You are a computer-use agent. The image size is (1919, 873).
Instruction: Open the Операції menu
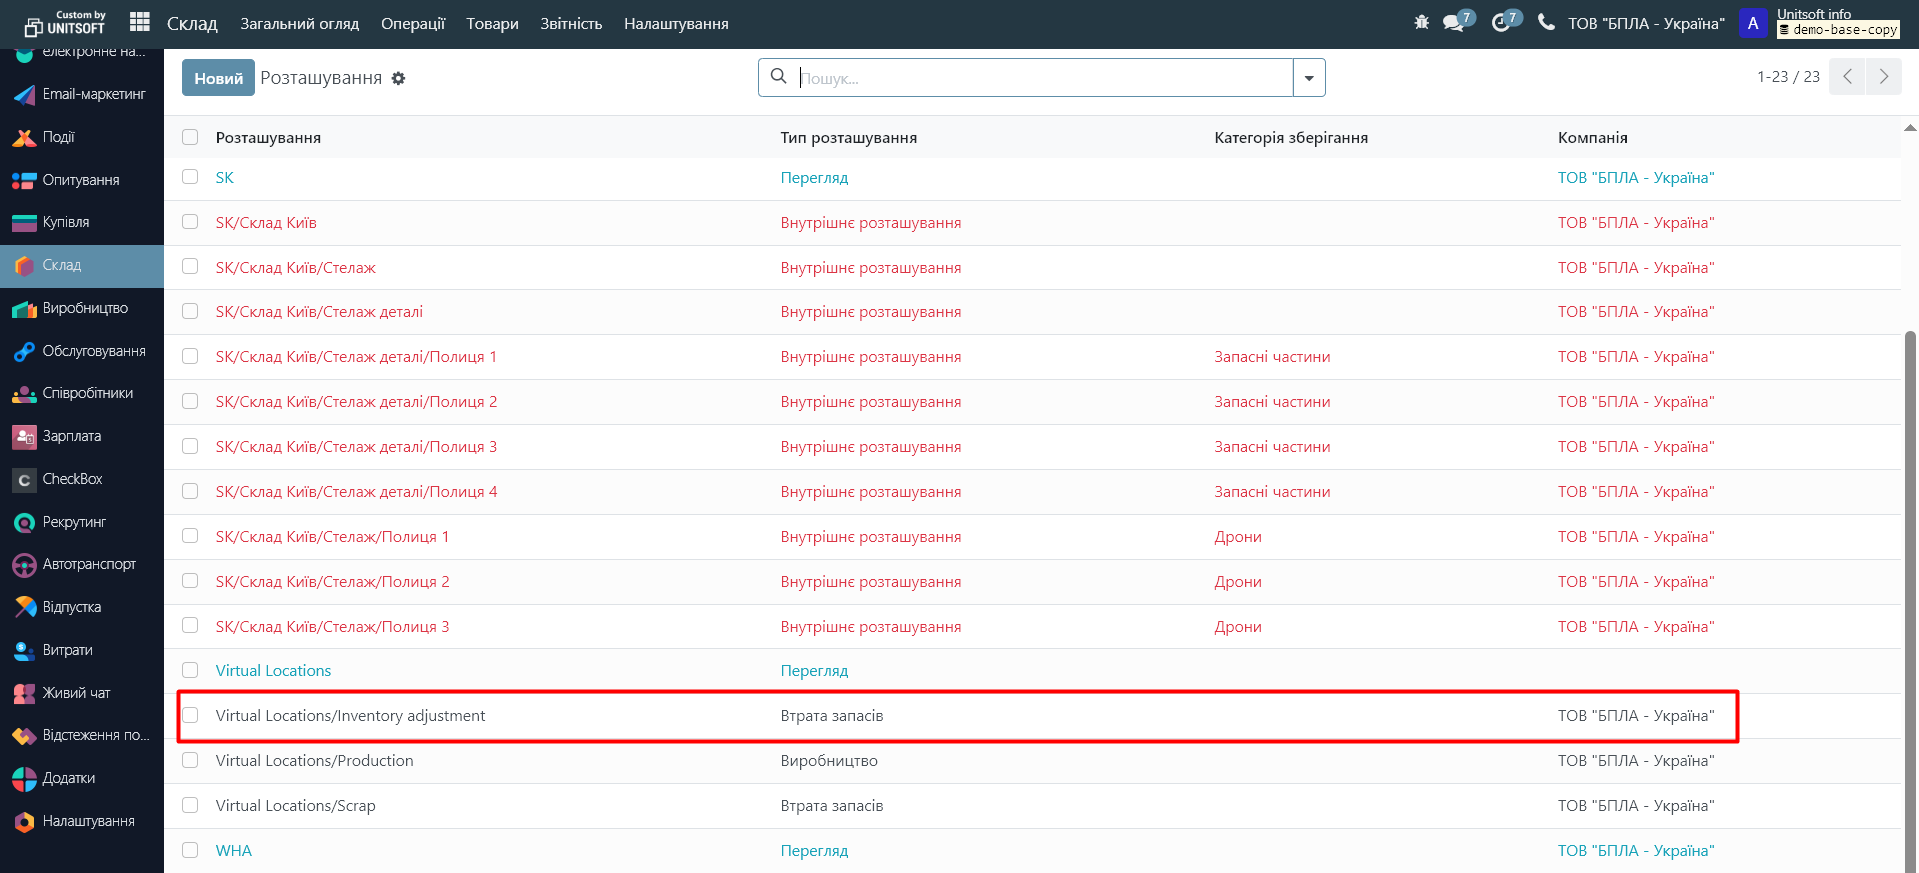click(412, 23)
